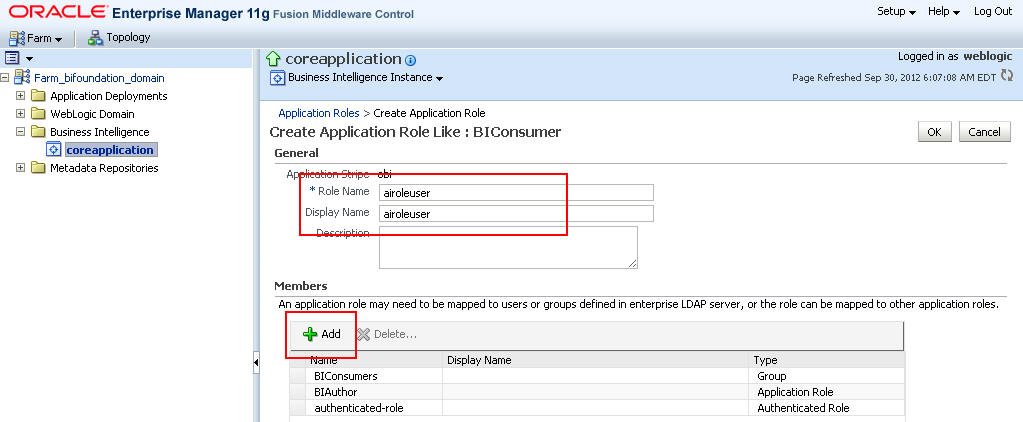Click the coreapplication info icon

(410, 61)
